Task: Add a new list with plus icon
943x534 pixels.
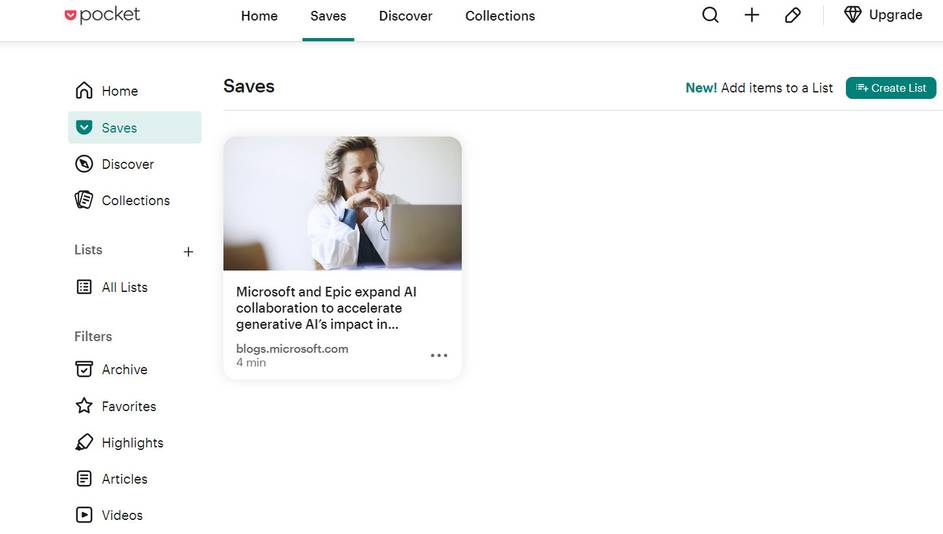Action: point(188,252)
